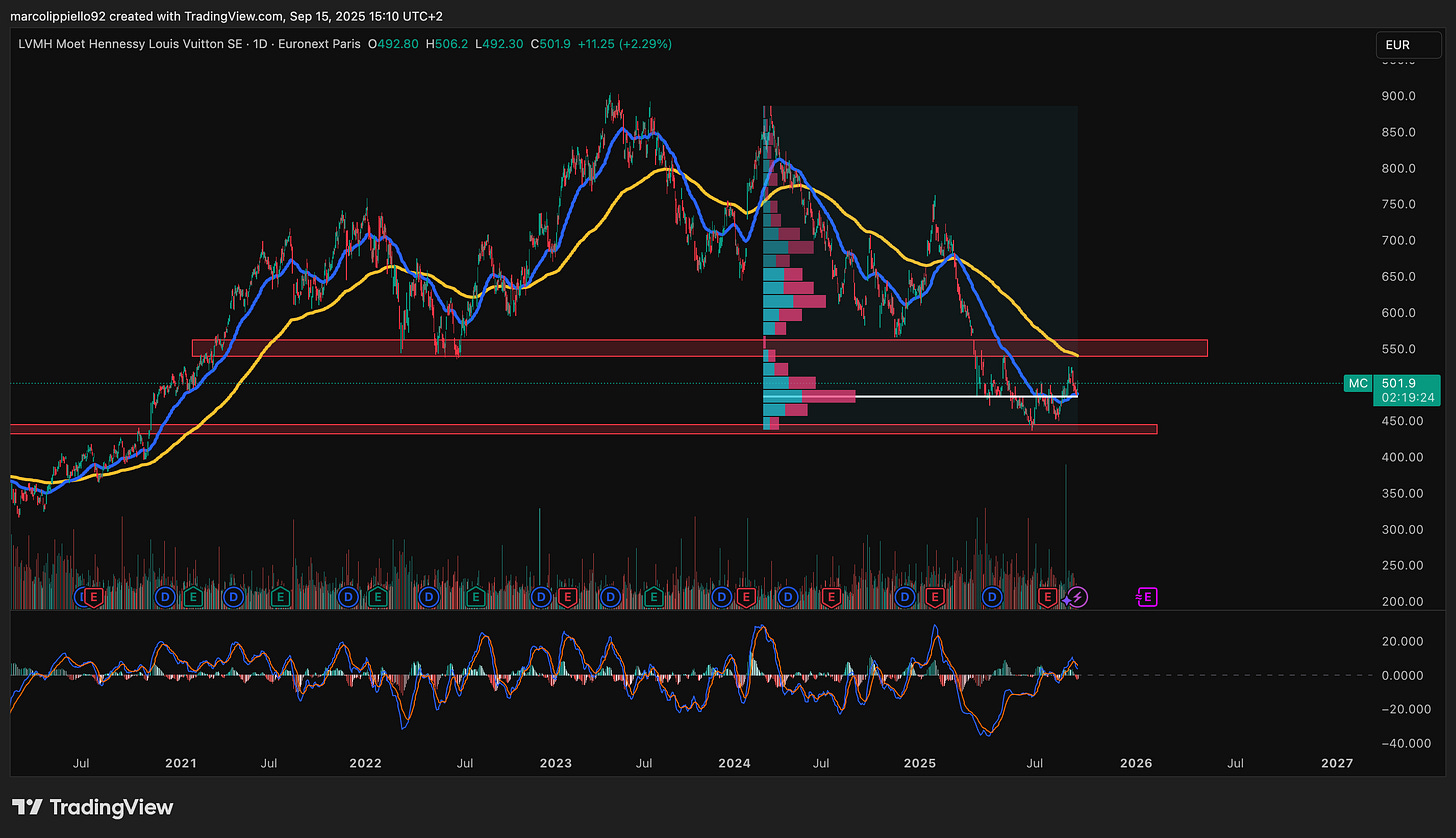The width and height of the screenshot is (1456, 838).
Task: Open the green earnings marker at July 2021
Action: (x=280, y=597)
